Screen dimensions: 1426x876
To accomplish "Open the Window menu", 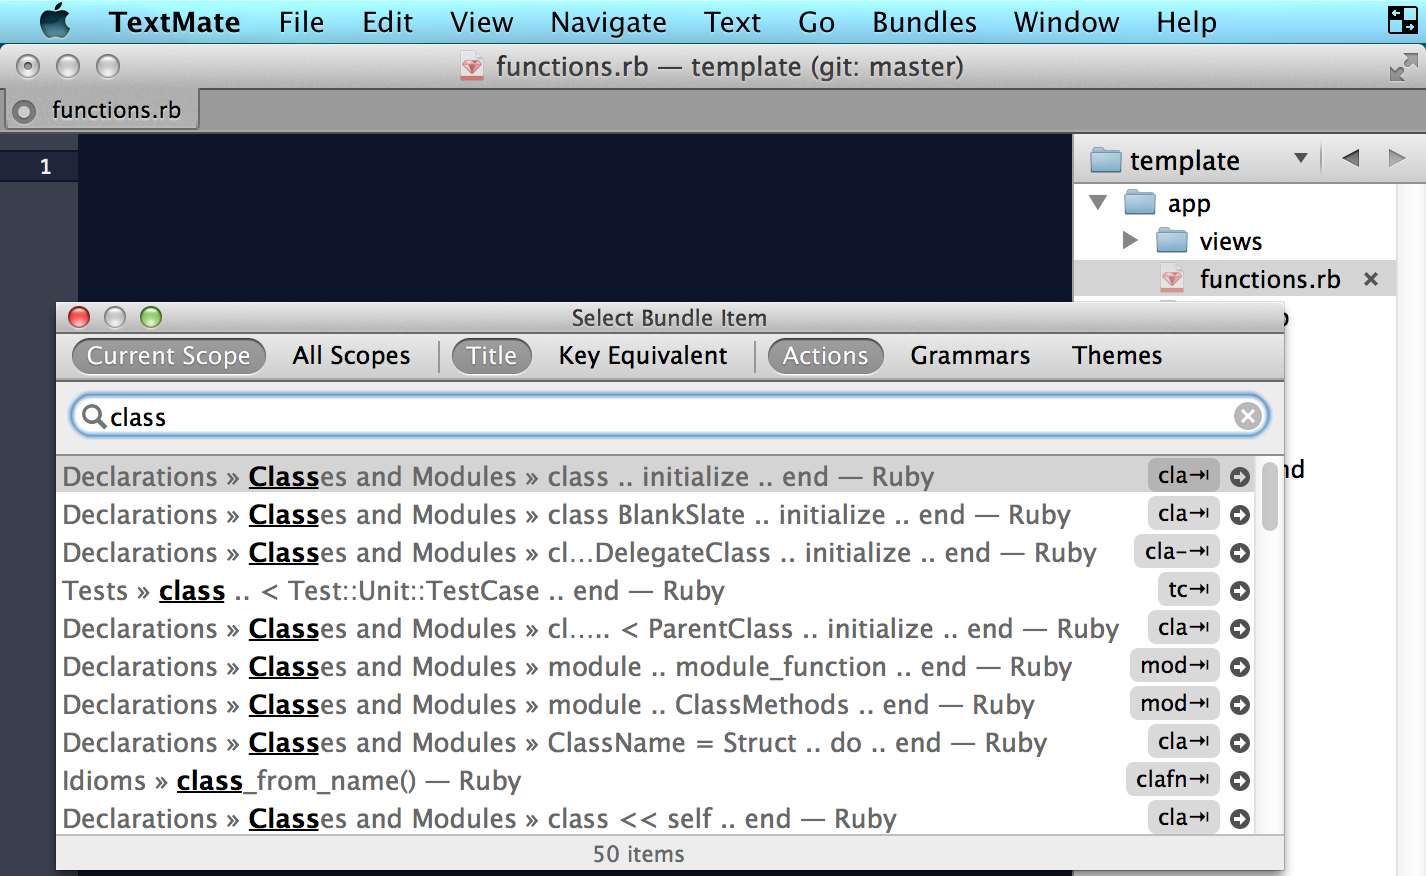I will click(x=1066, y=22).
